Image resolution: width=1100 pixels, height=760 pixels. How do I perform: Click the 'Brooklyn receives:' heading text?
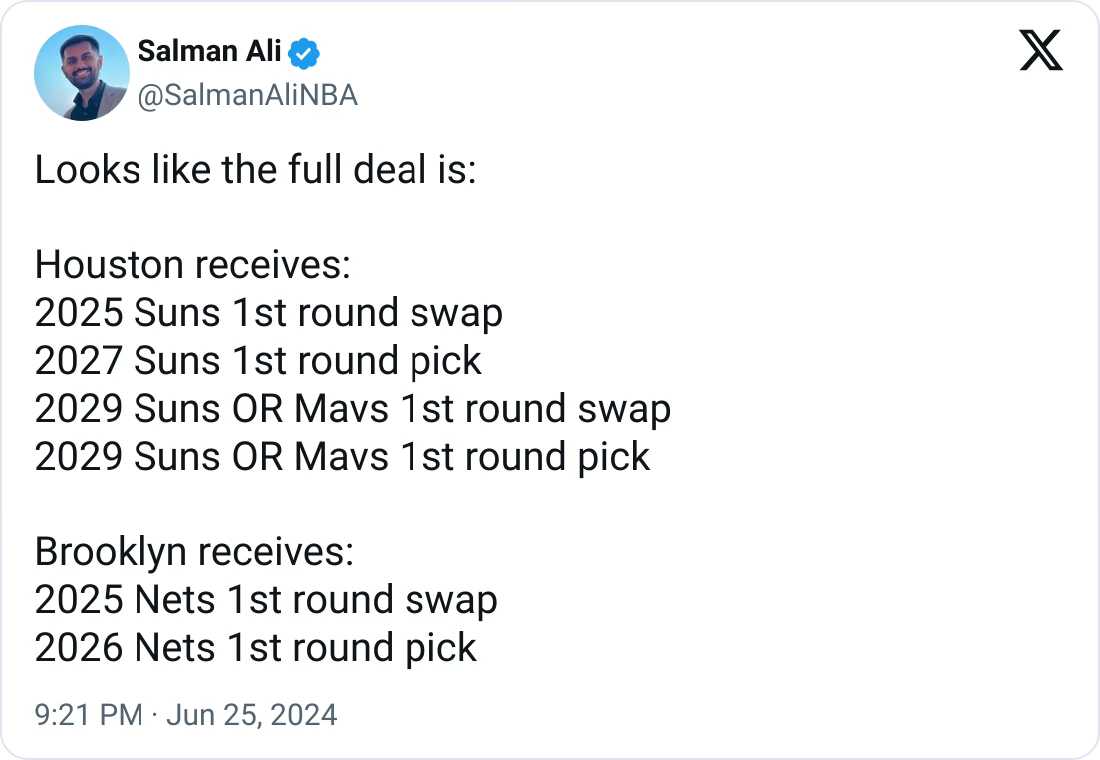pos(194,552)
